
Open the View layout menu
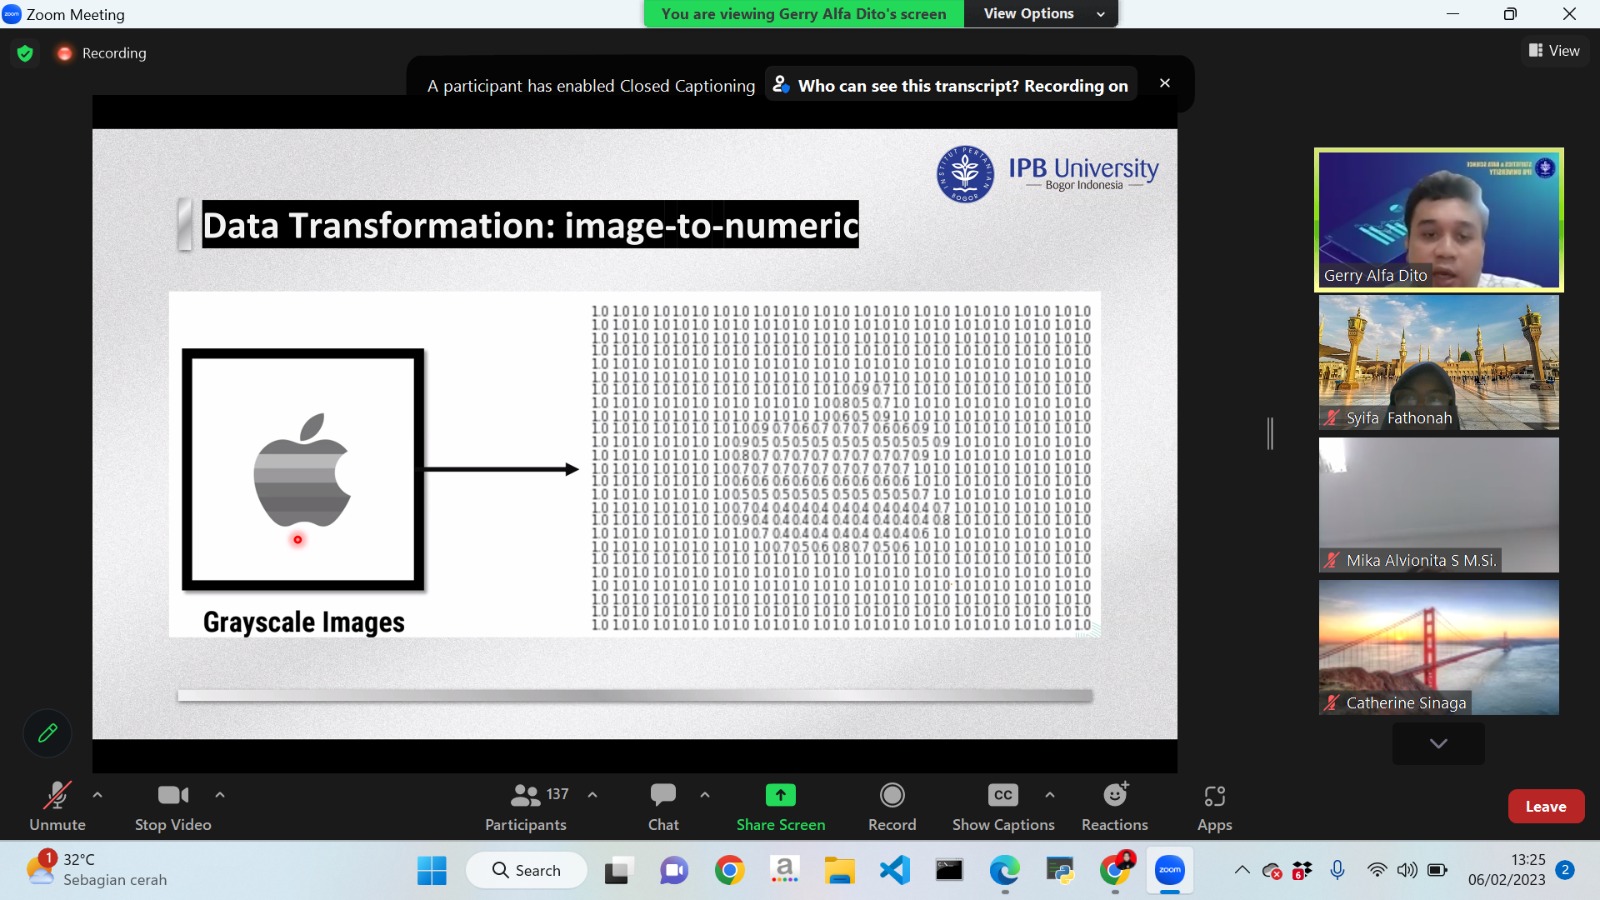(x=1554, y=51)
